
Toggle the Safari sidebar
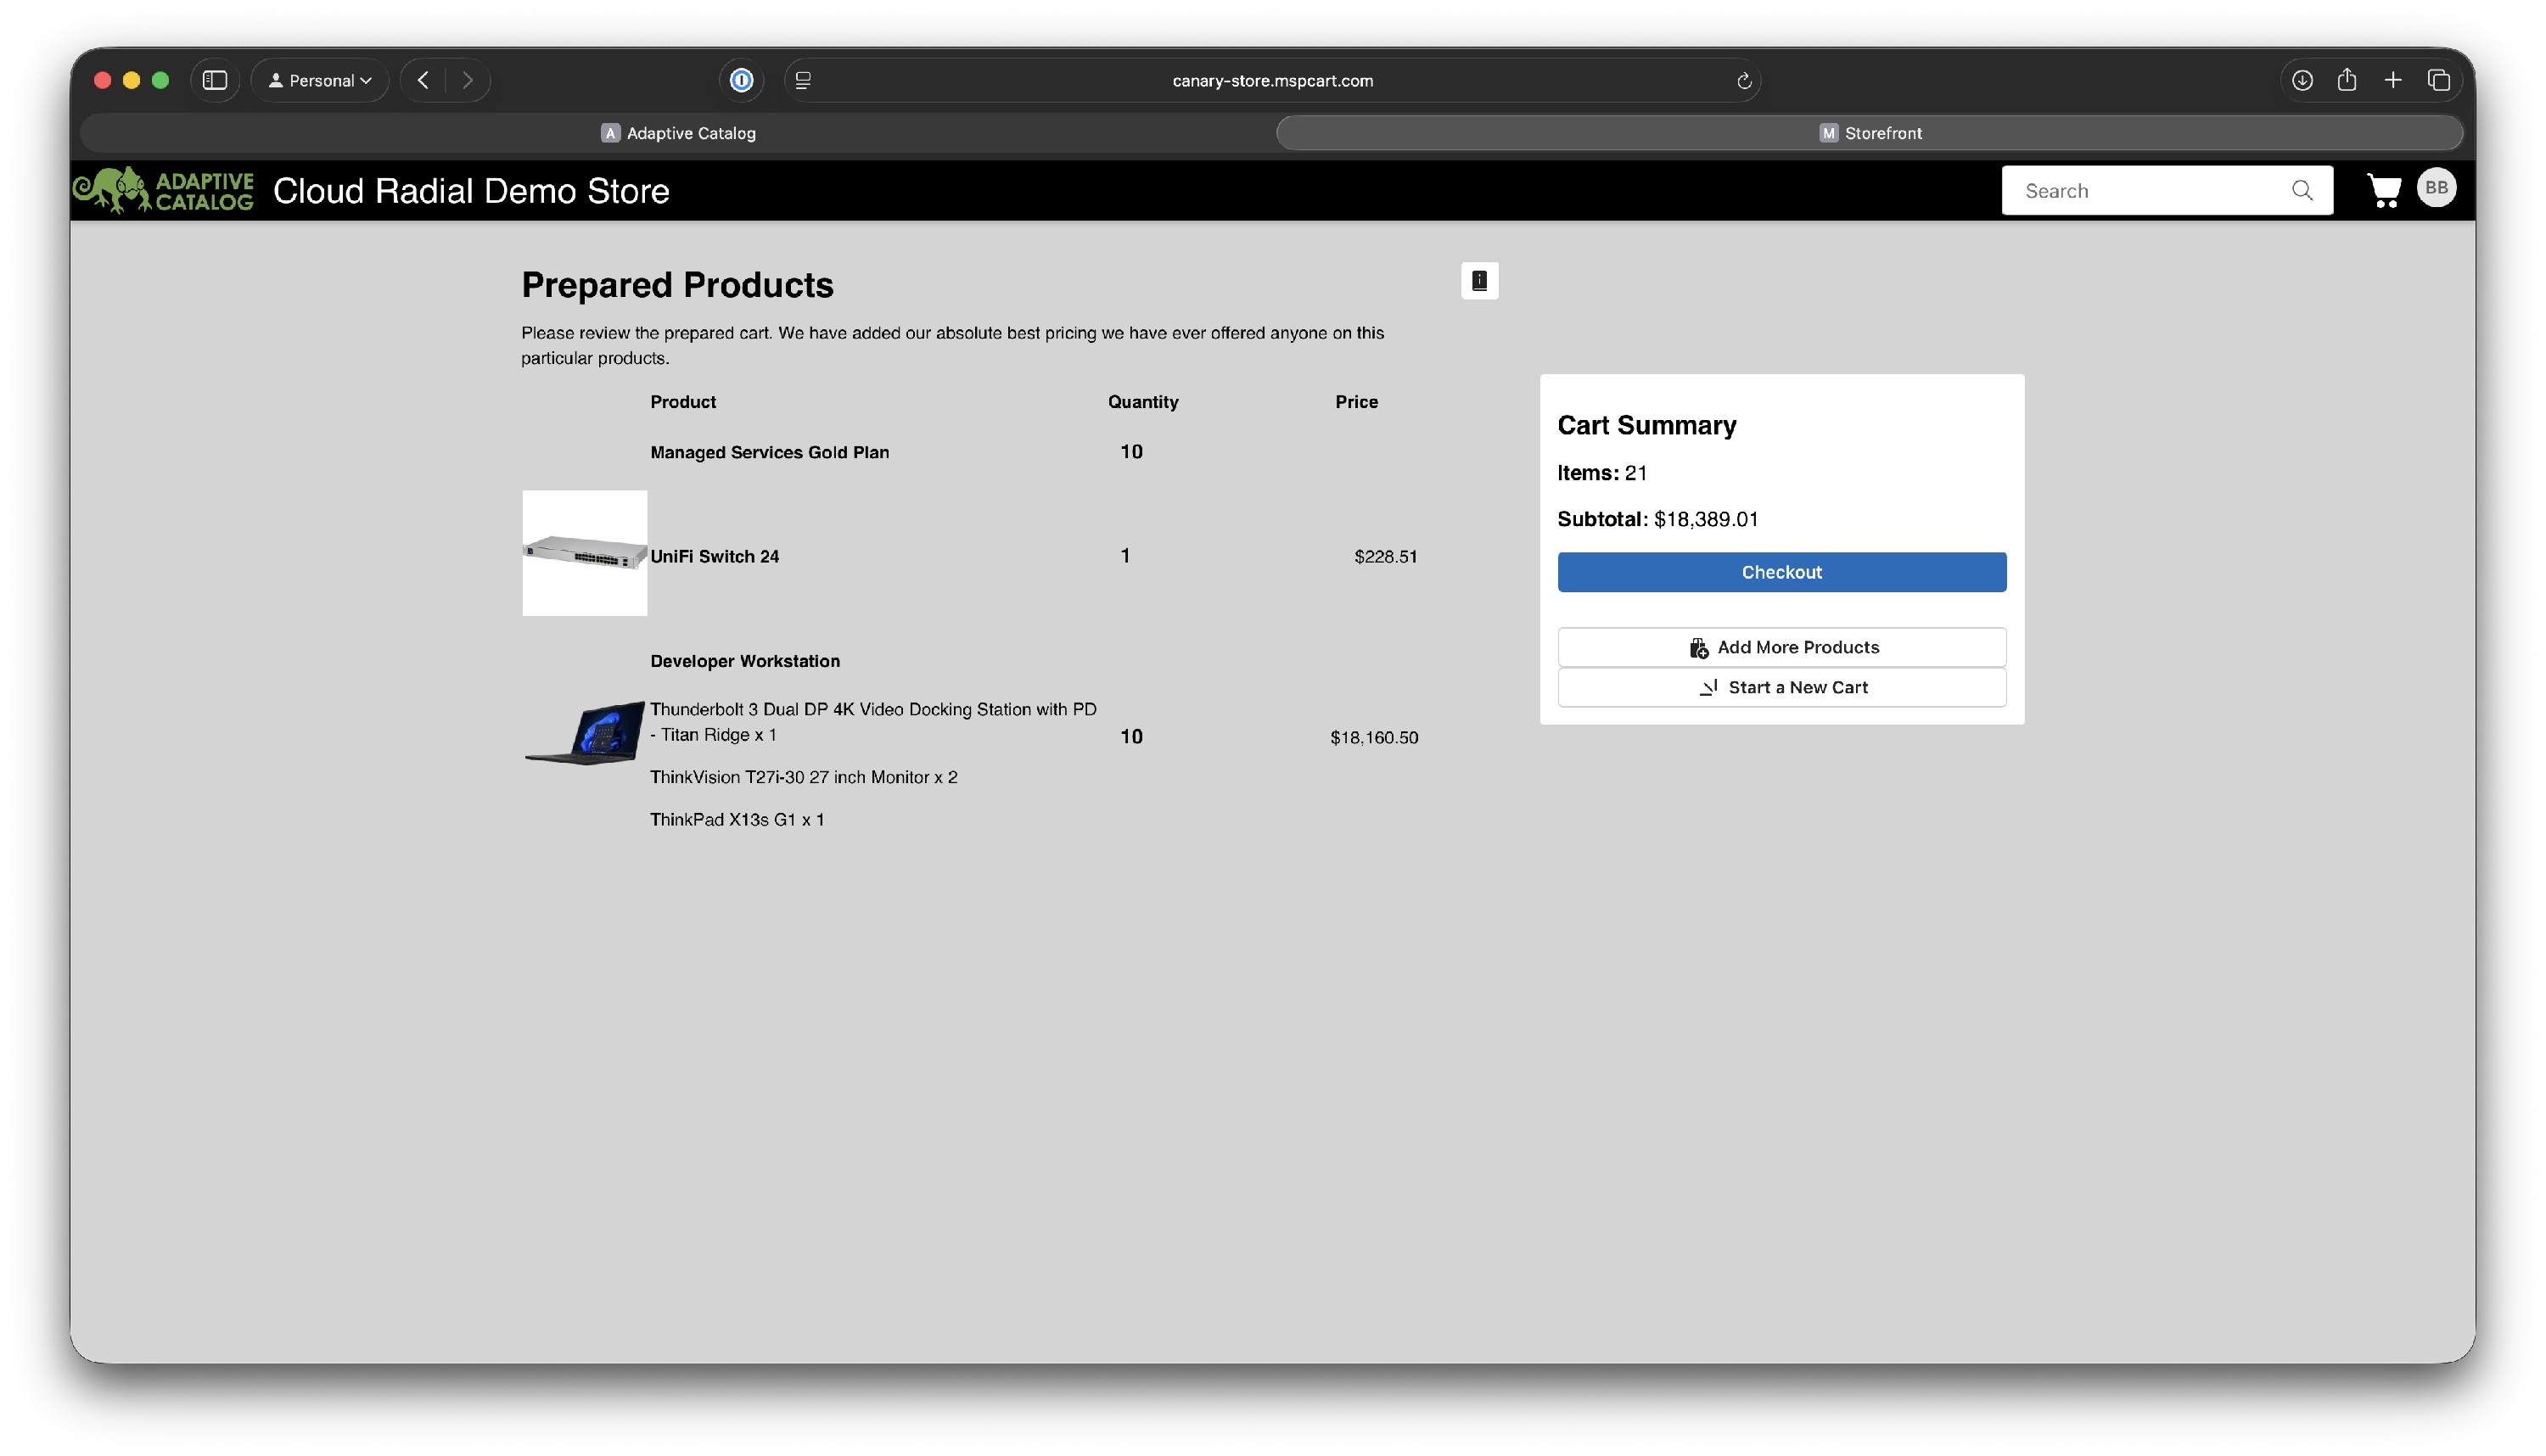pyautogui.click(x=215, y=80)
